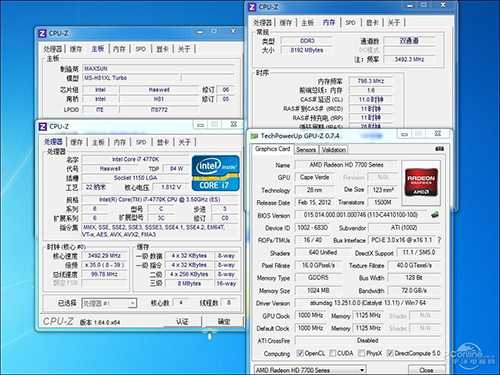Click the 72.0 GB/s Bandwidth value
Screen dimensions: 500x375
(x=414, y=290)
